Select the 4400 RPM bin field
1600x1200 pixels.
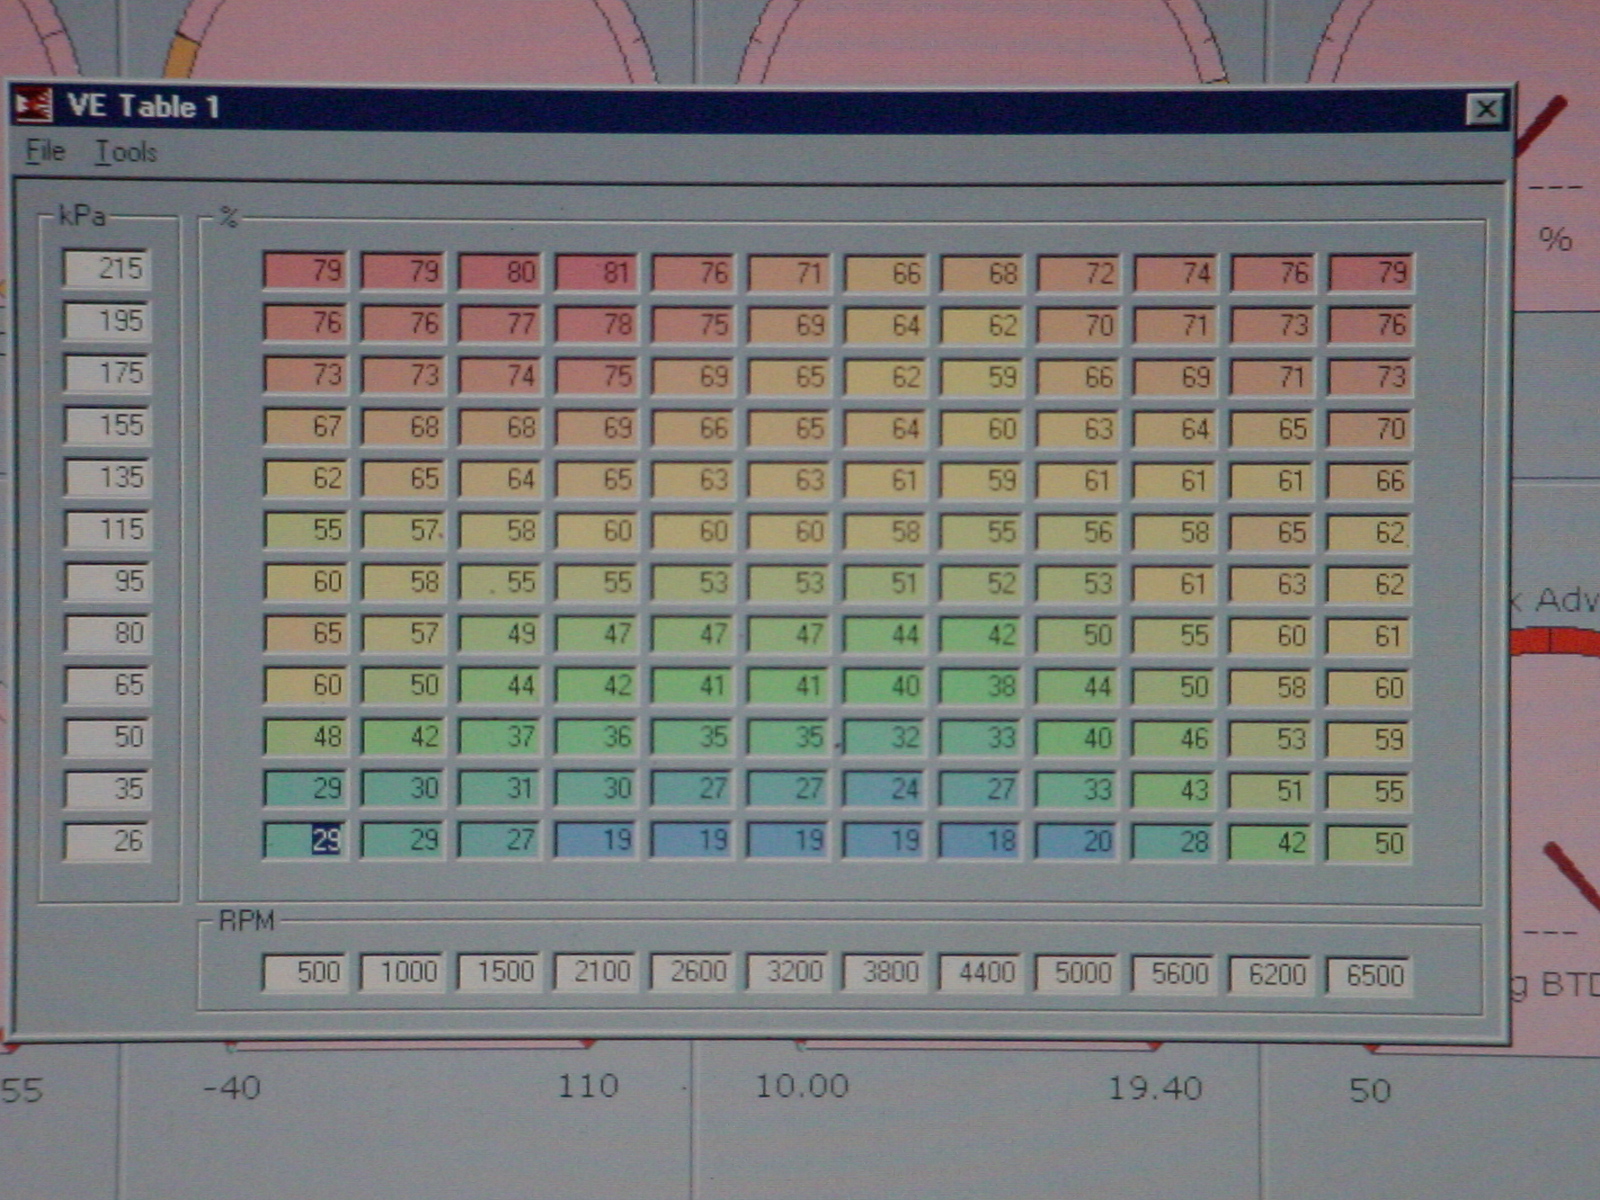(x=981, y=973)
